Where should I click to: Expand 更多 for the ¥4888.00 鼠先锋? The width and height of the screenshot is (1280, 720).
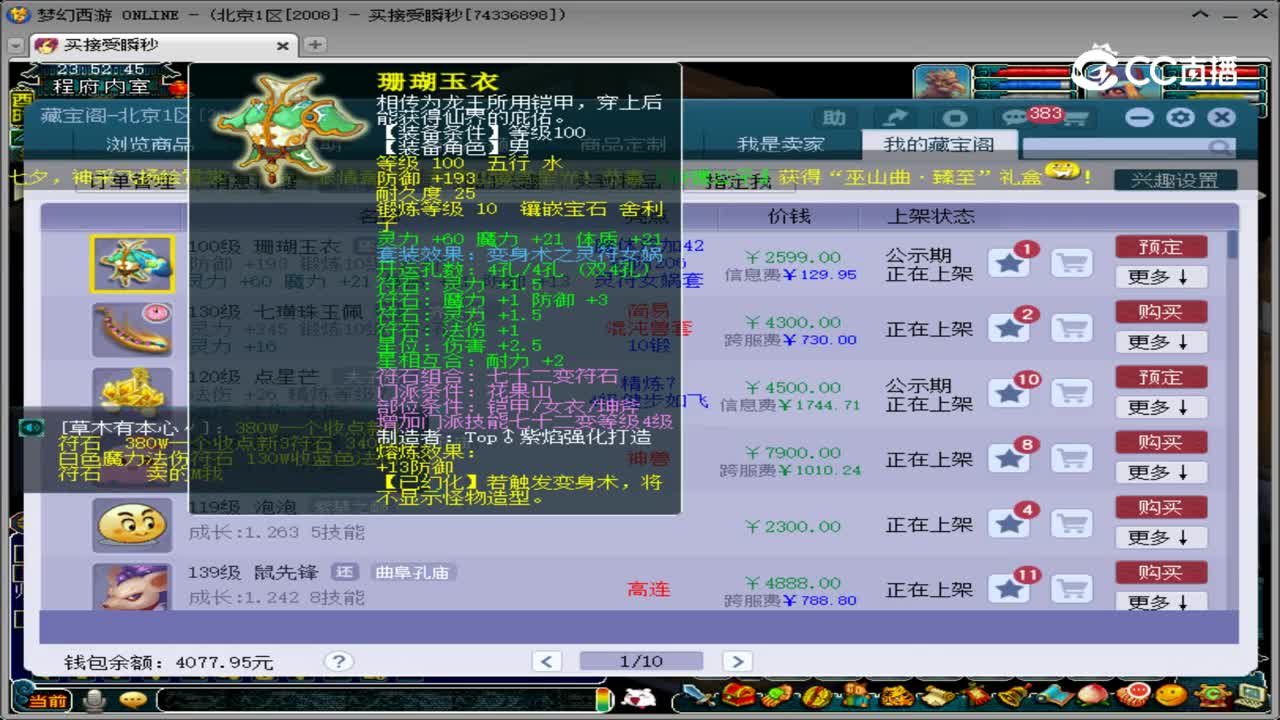[1161, 601]
